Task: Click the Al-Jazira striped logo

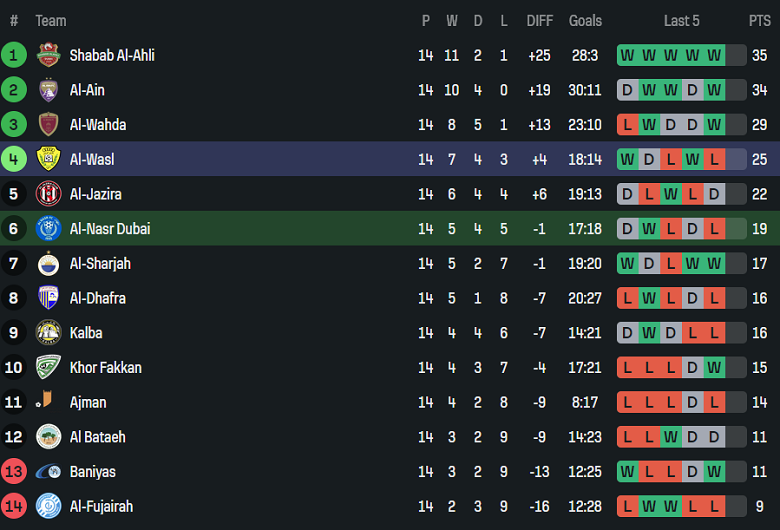Action: 48,194
